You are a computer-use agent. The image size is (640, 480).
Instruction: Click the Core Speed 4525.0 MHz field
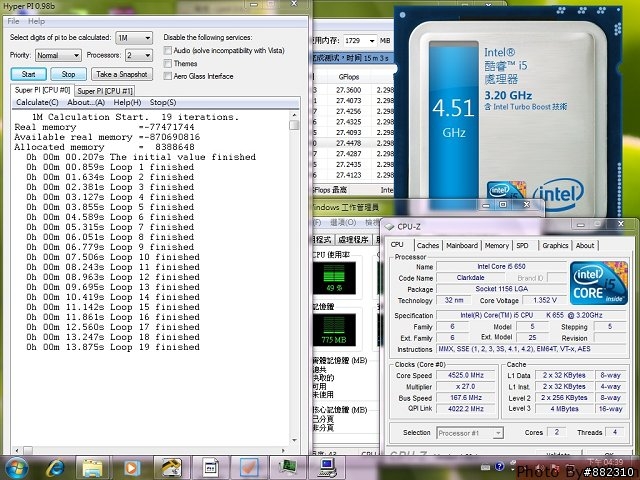click(x=466, y=375)
